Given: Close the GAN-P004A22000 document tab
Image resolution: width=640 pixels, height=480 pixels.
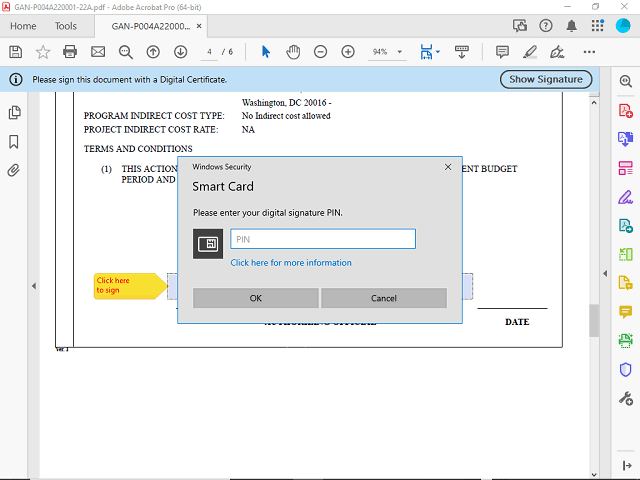Looking at the screenshot, I should [199, 26].
